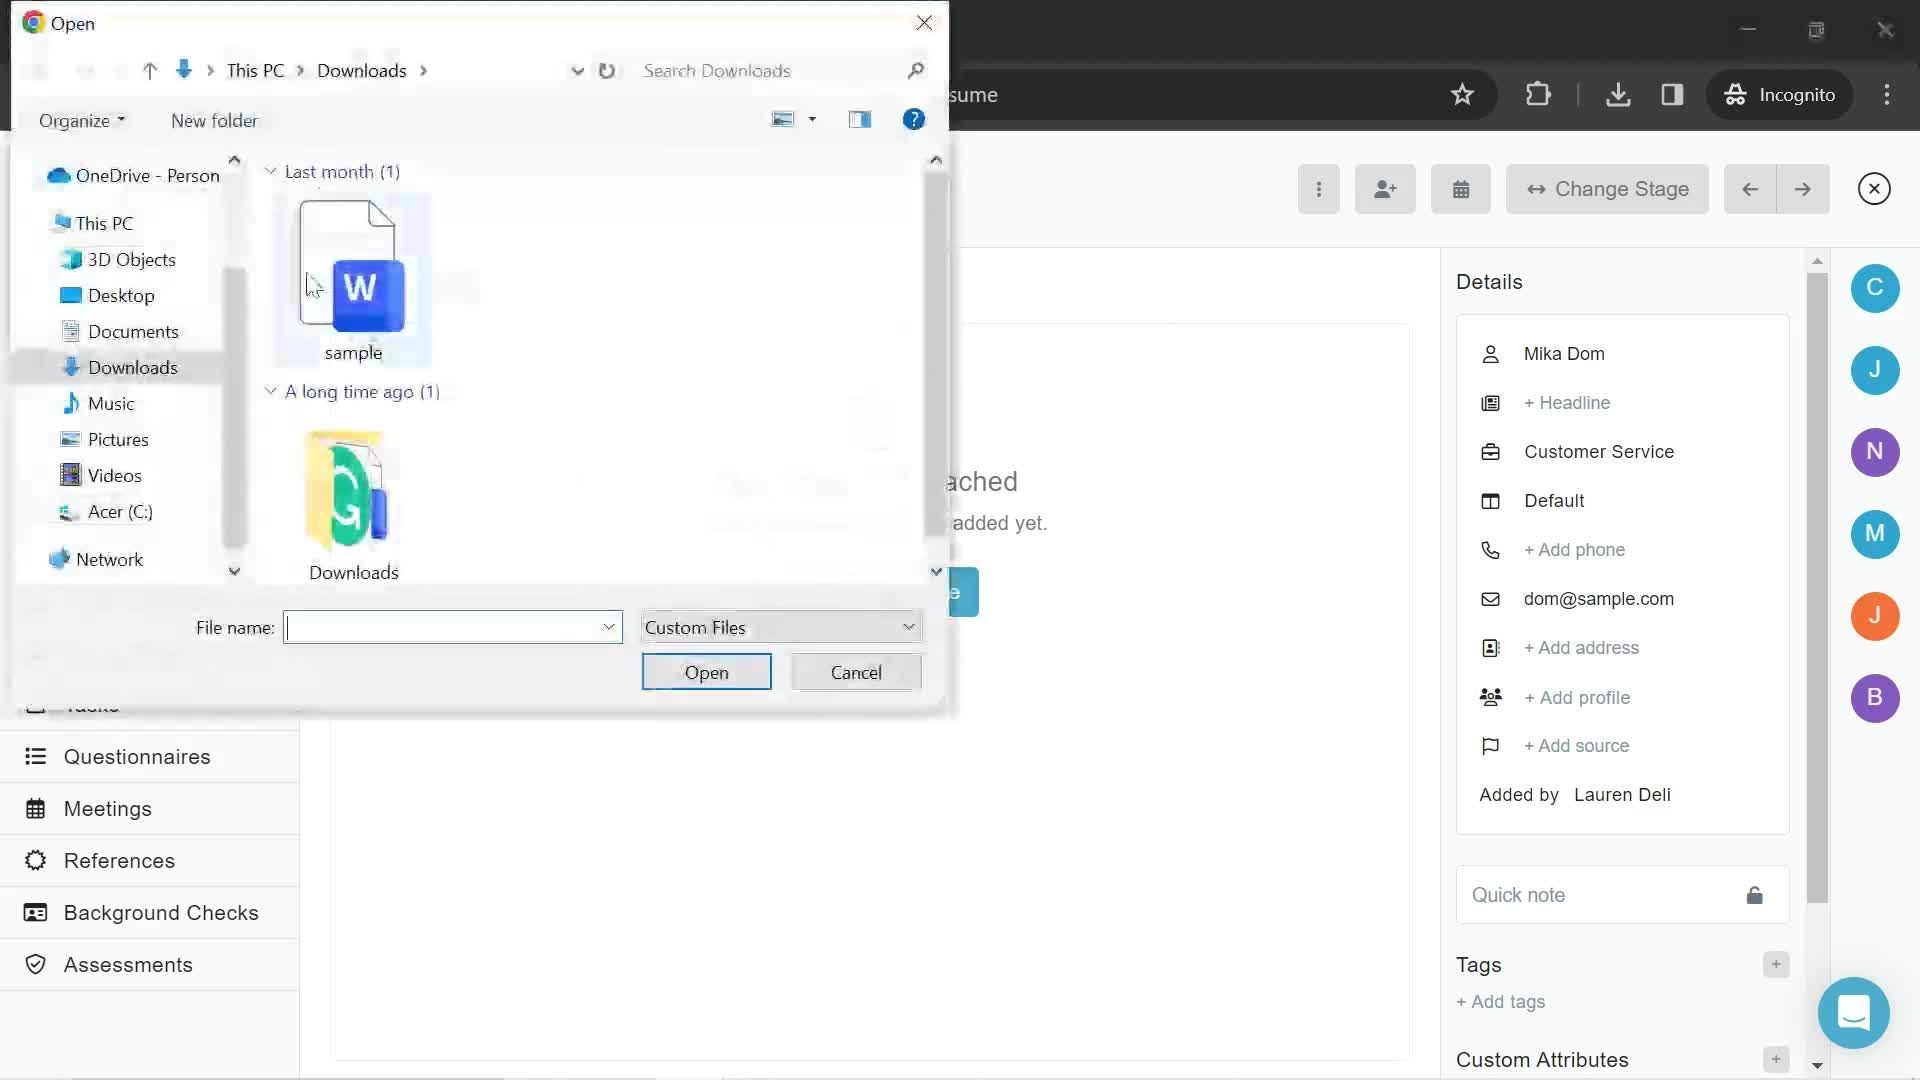The image size is (1920, 1080).
Task: Select the Downloads folder in sidebar
Action: click(132, 367)
